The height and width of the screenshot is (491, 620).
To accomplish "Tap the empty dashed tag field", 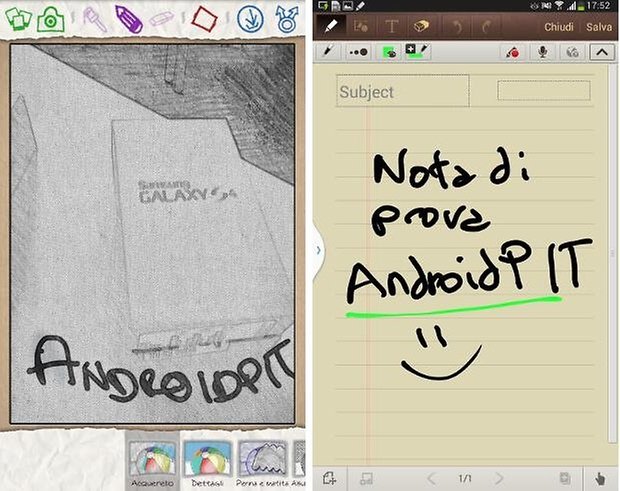I will pyautogui.click(x=544, y=90).
